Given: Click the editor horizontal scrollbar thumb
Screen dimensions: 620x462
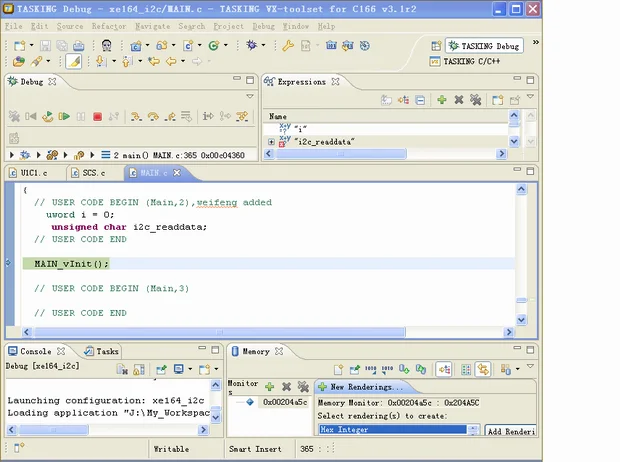Looking at the screenshot, I should pos(219,332).
